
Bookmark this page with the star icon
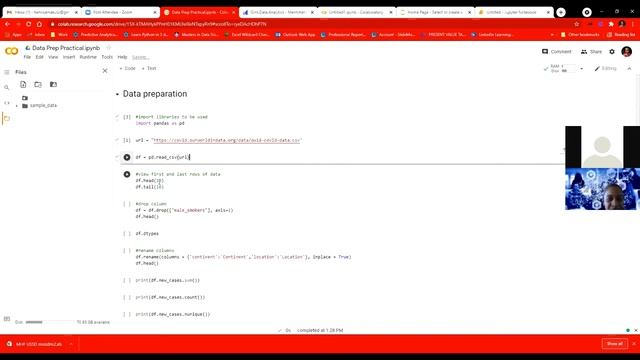(x=576, y=24)
